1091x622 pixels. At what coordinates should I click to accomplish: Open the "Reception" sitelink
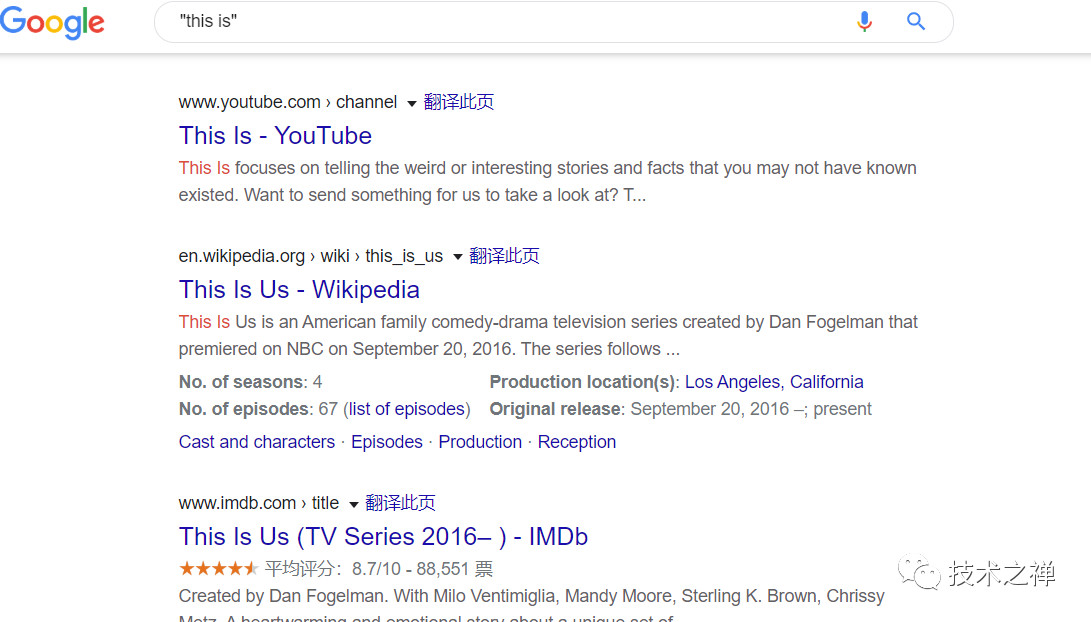pos(577,442)
